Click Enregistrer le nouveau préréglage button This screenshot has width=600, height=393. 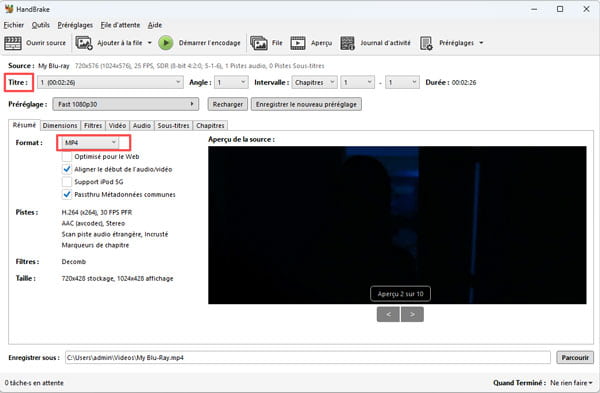306,104
